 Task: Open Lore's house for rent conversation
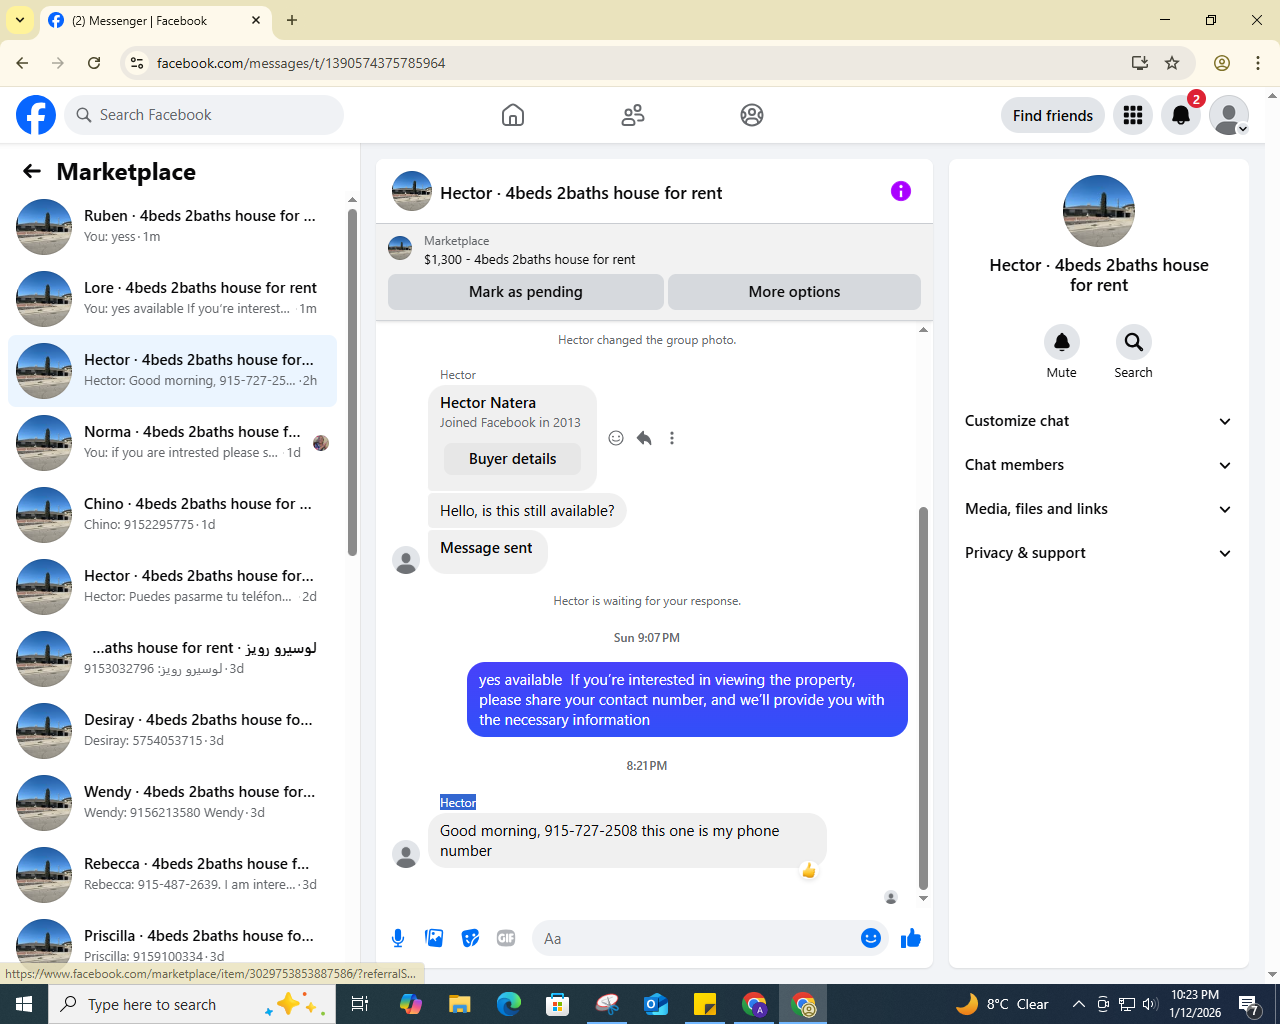[172, 299]
